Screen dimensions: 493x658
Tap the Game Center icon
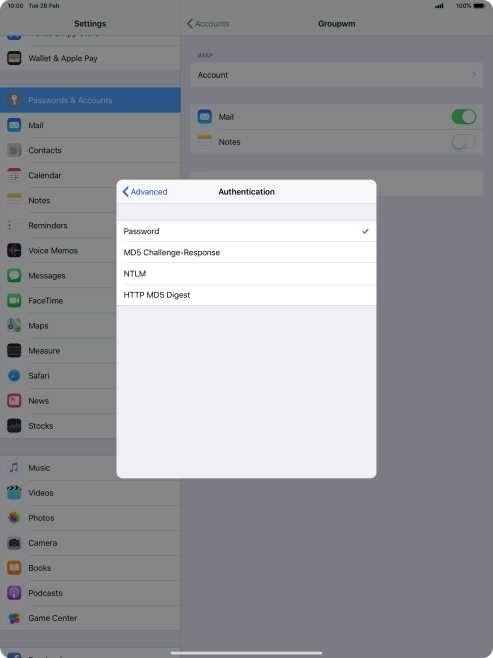coord(14,618)
